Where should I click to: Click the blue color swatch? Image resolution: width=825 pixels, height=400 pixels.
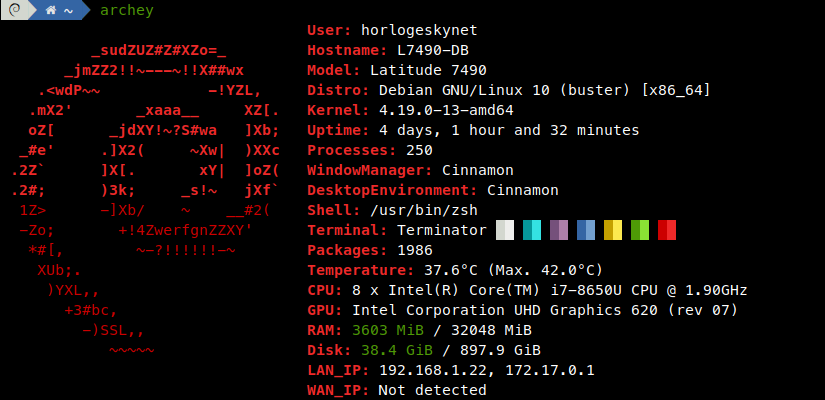click(x=586, y=230)
